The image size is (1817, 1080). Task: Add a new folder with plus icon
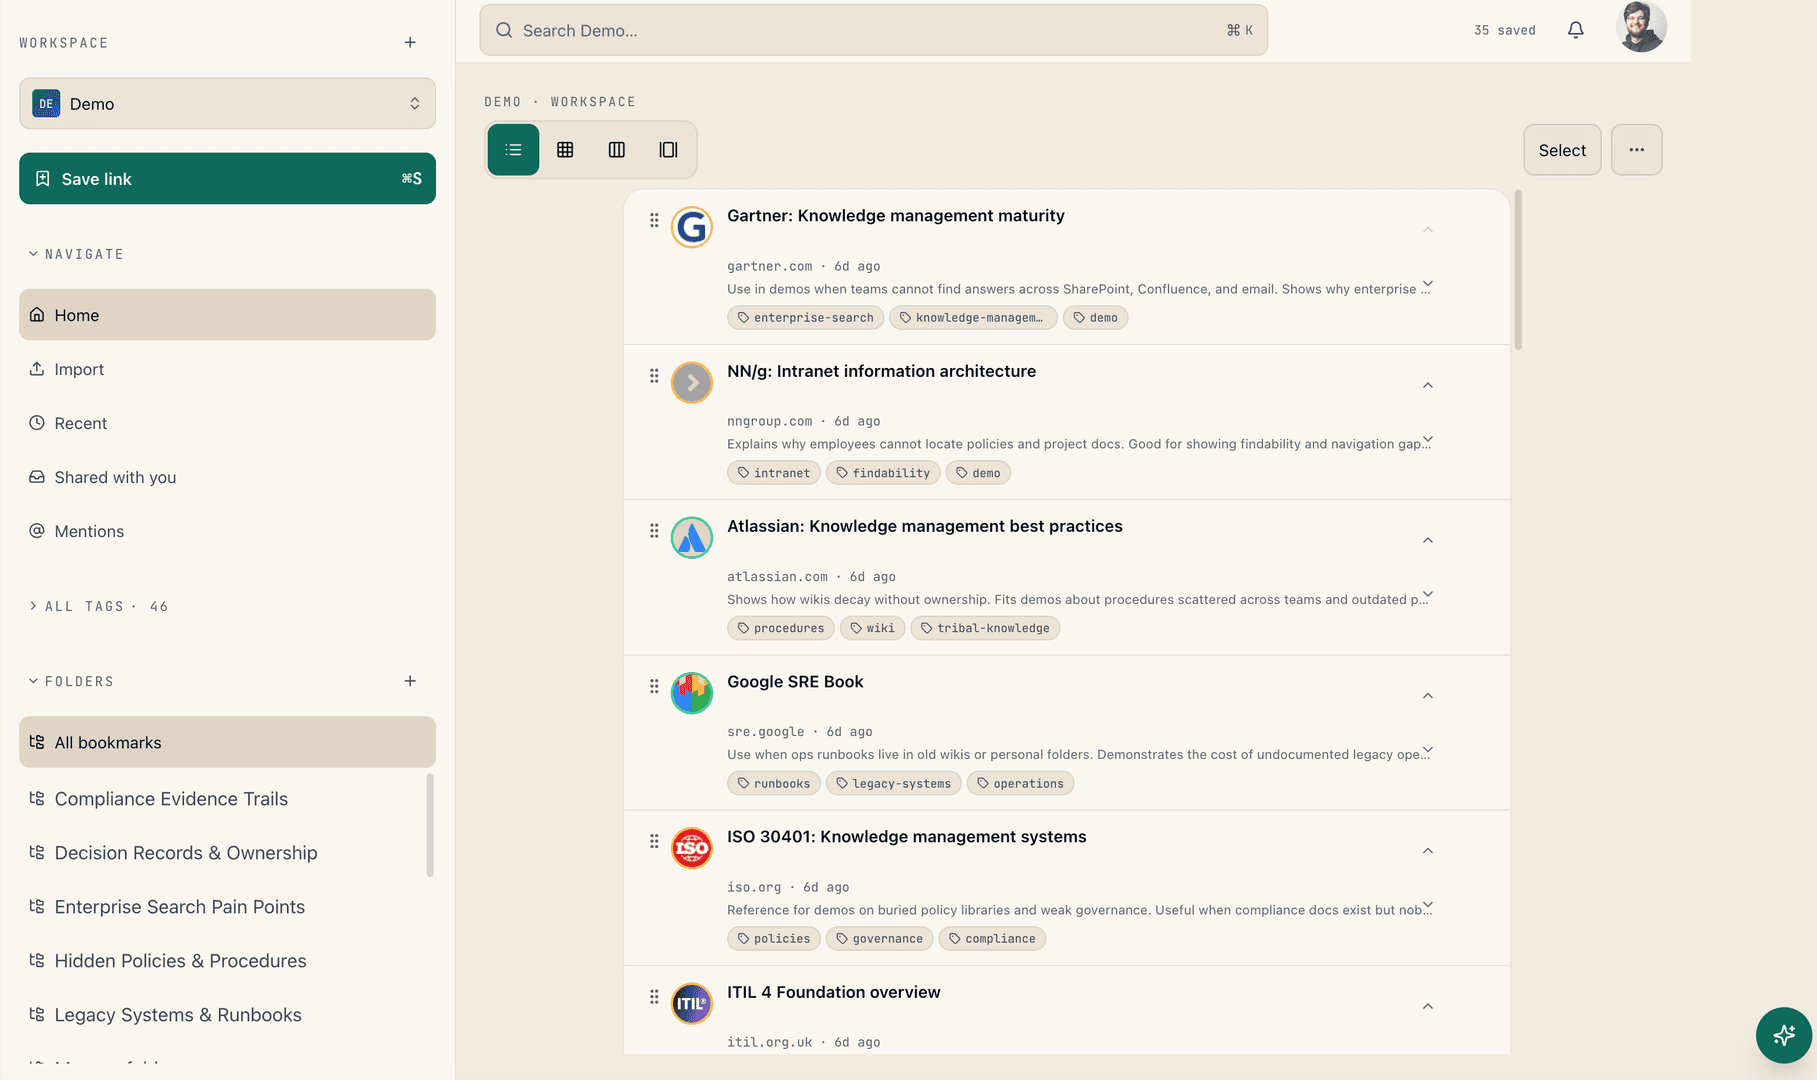(x=410, y=681)
